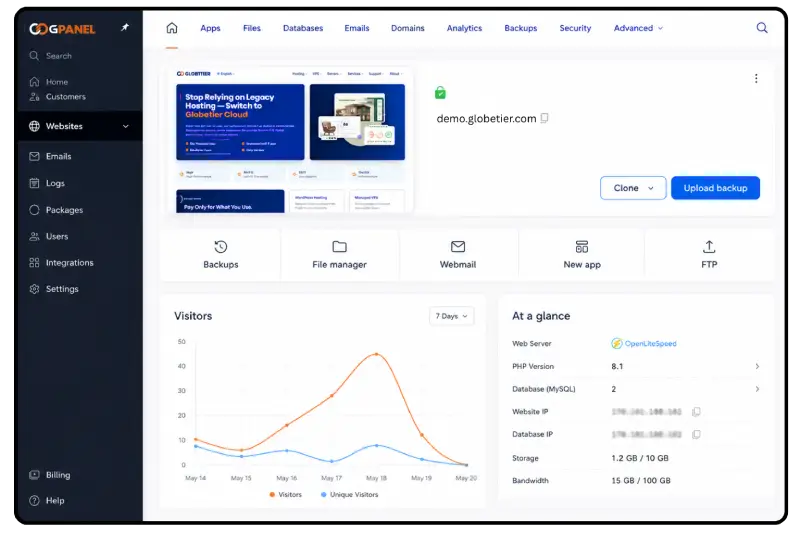Viewport: 800px width, 533px height.
Task: Switch to the Apps tab
Action: (x=210, y=28)
